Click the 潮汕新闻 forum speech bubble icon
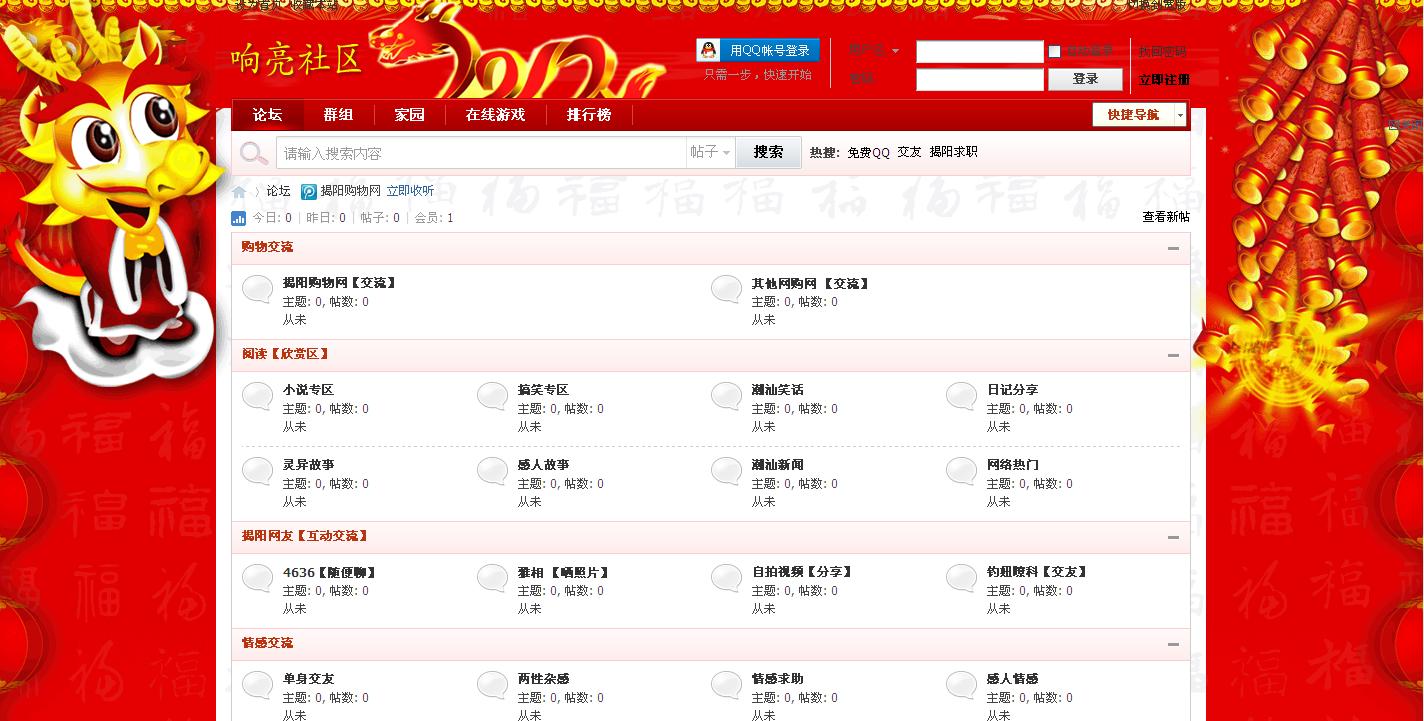This screenshot has height=721, width=1424. coord(725,471)
